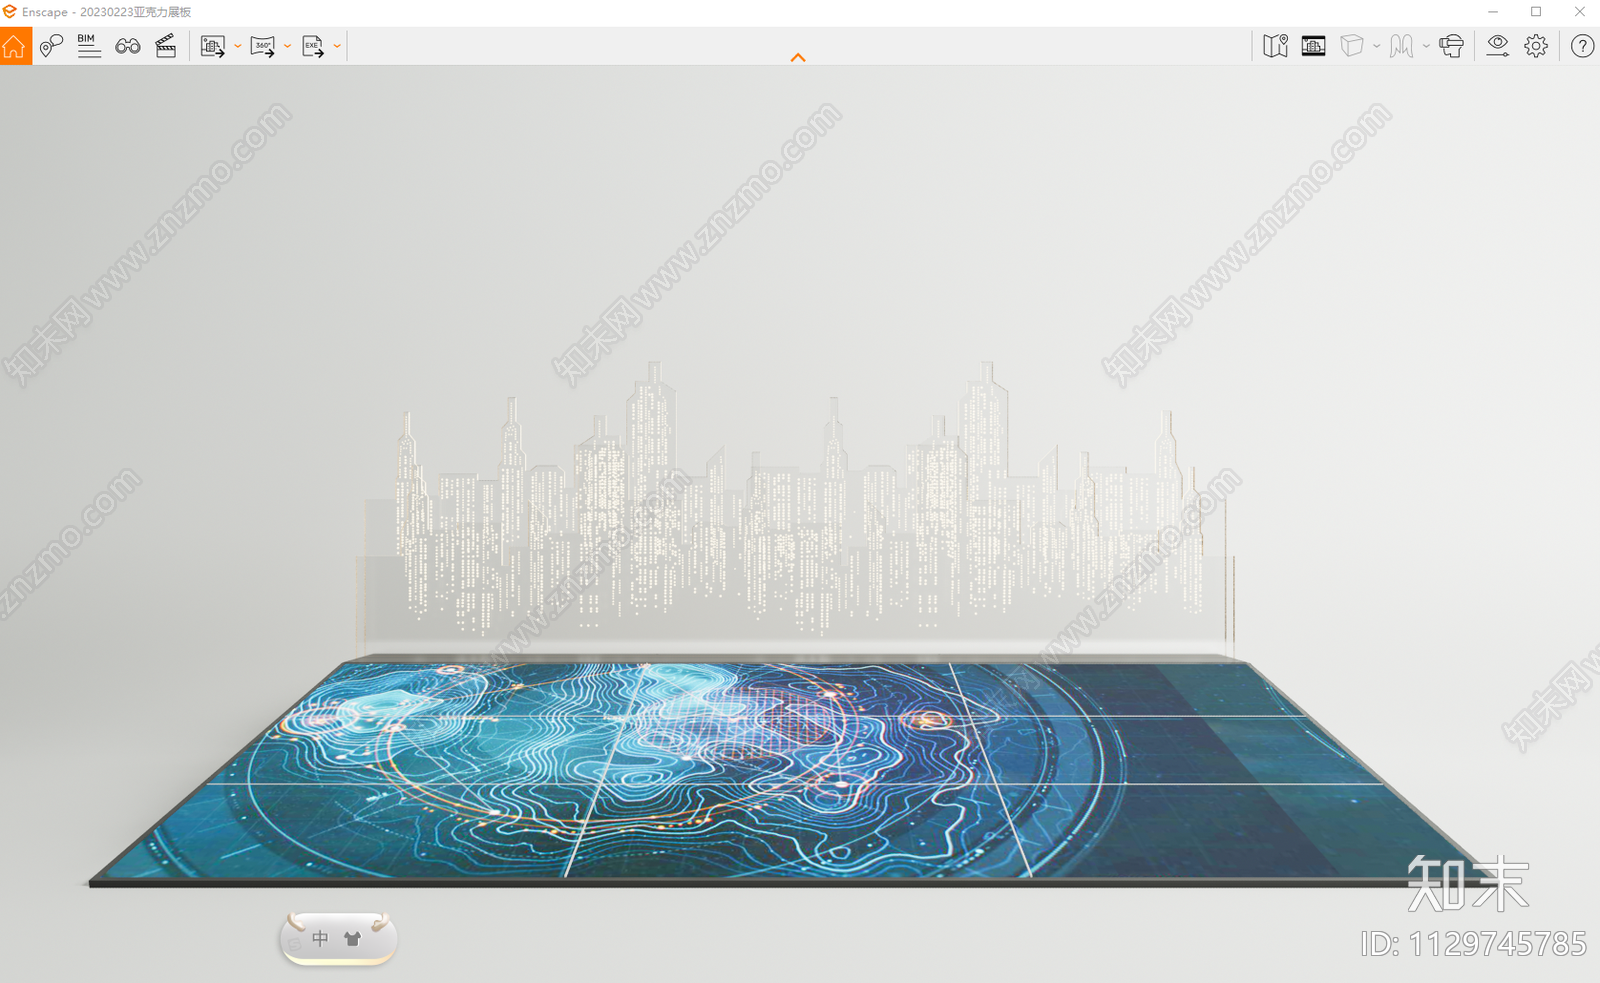Expand the screenshot export dropdown arrow
The image size is (1600, 983).
(237, 46)
